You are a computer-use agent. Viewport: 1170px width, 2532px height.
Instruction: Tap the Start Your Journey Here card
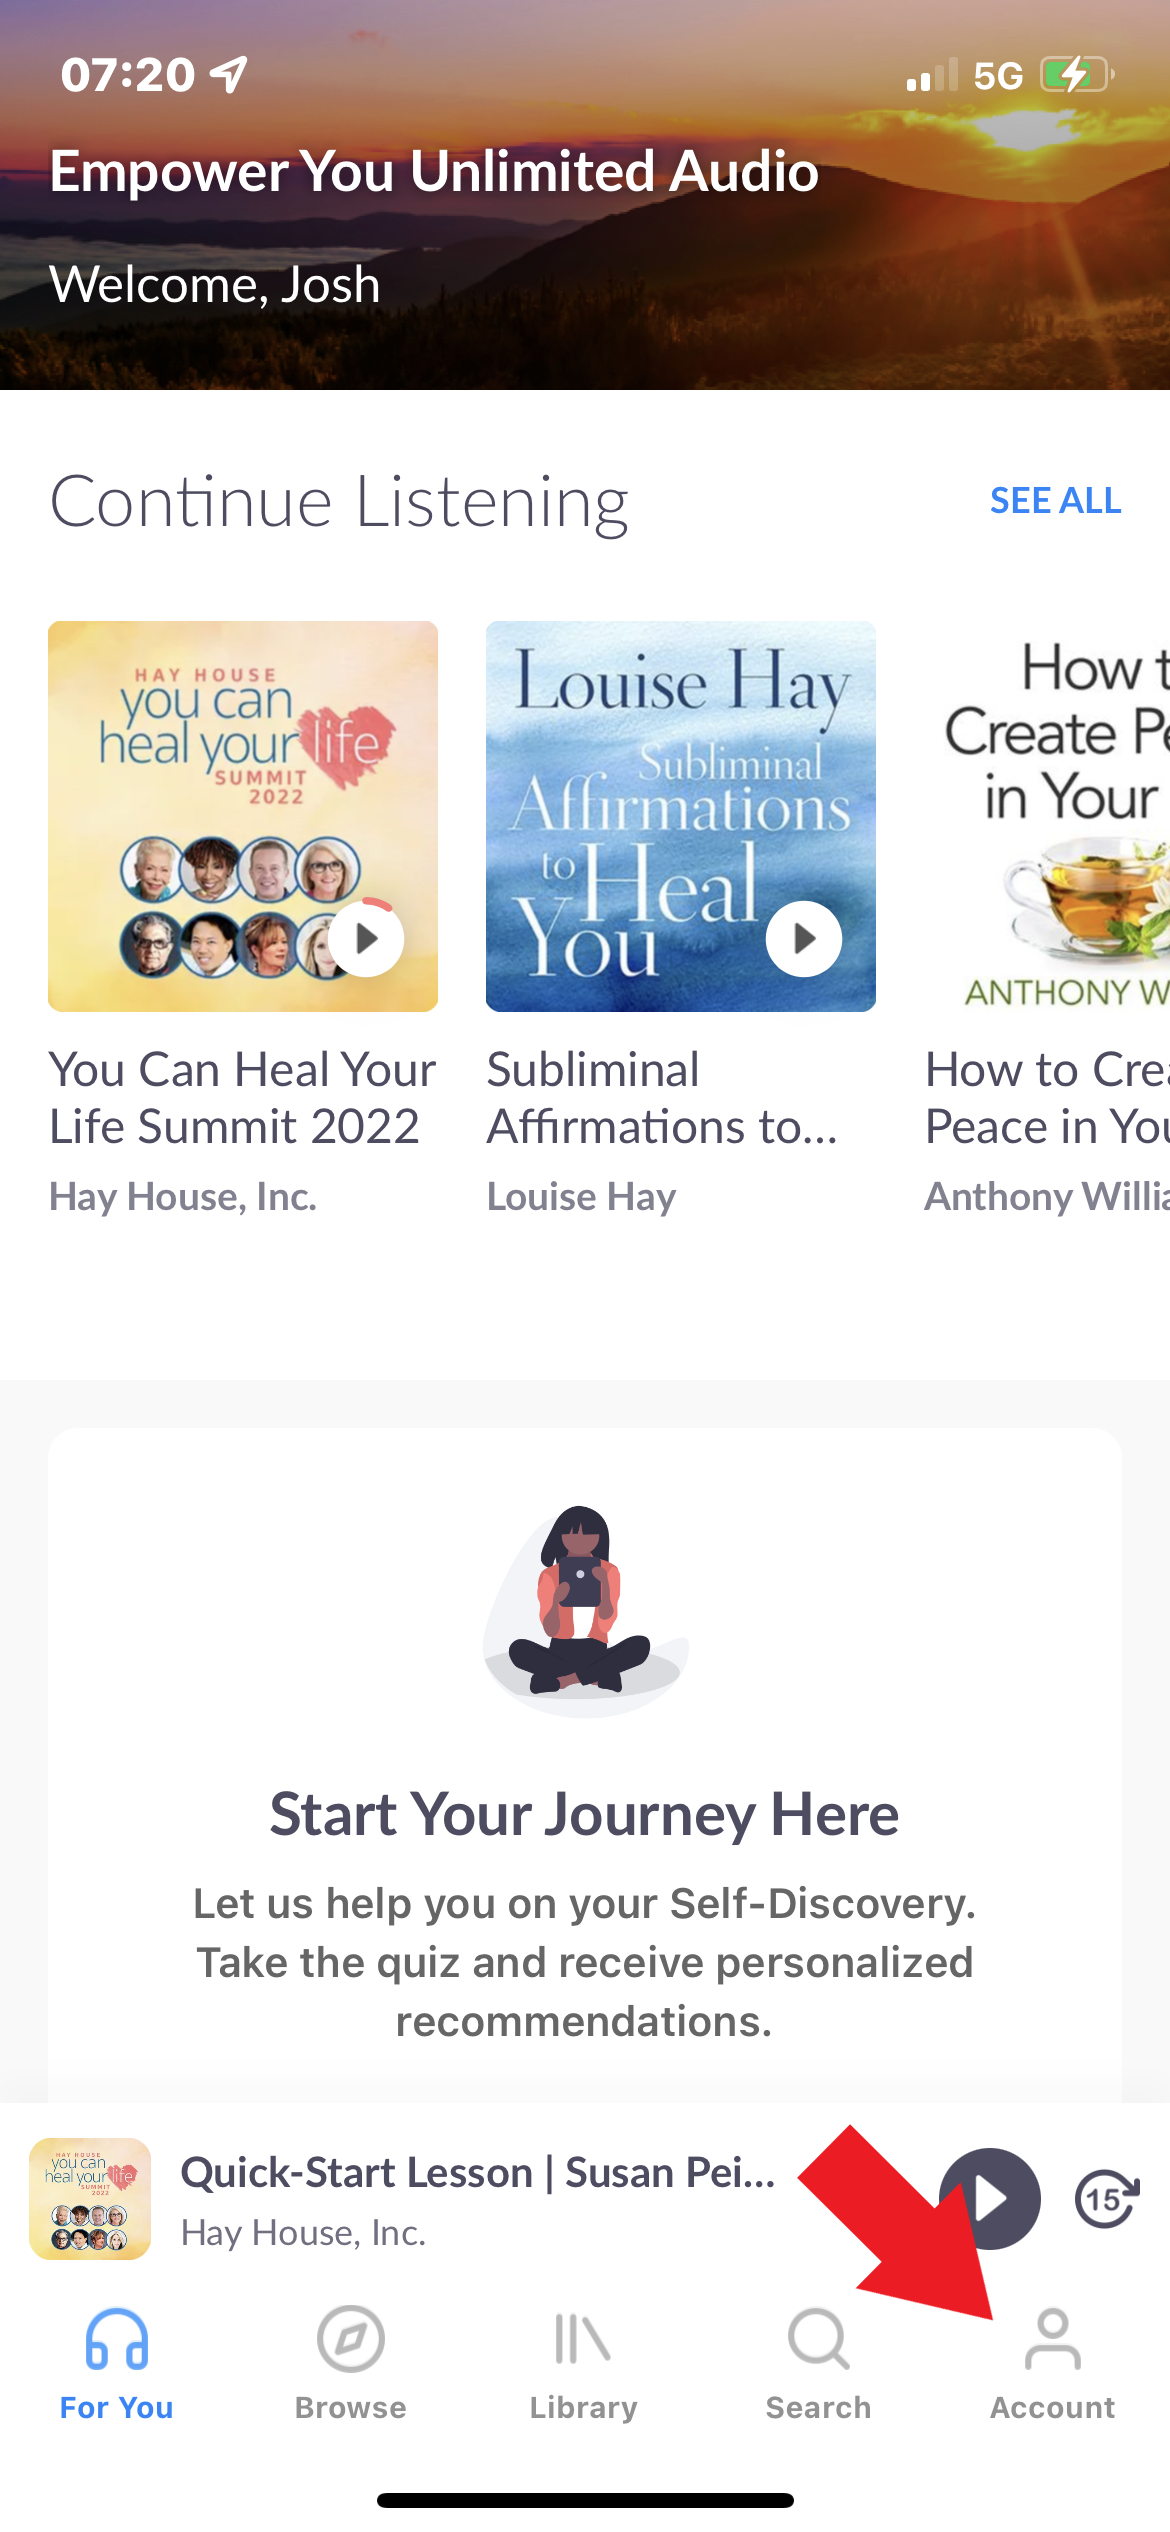click(585, 1765)
